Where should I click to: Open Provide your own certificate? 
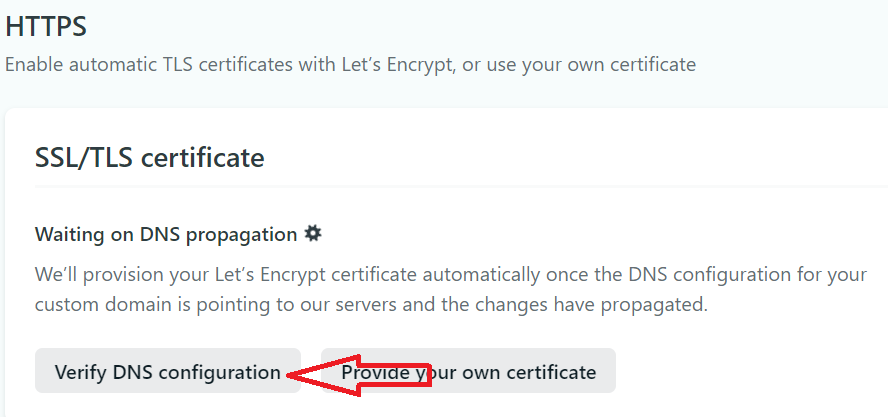click(468, 371)
